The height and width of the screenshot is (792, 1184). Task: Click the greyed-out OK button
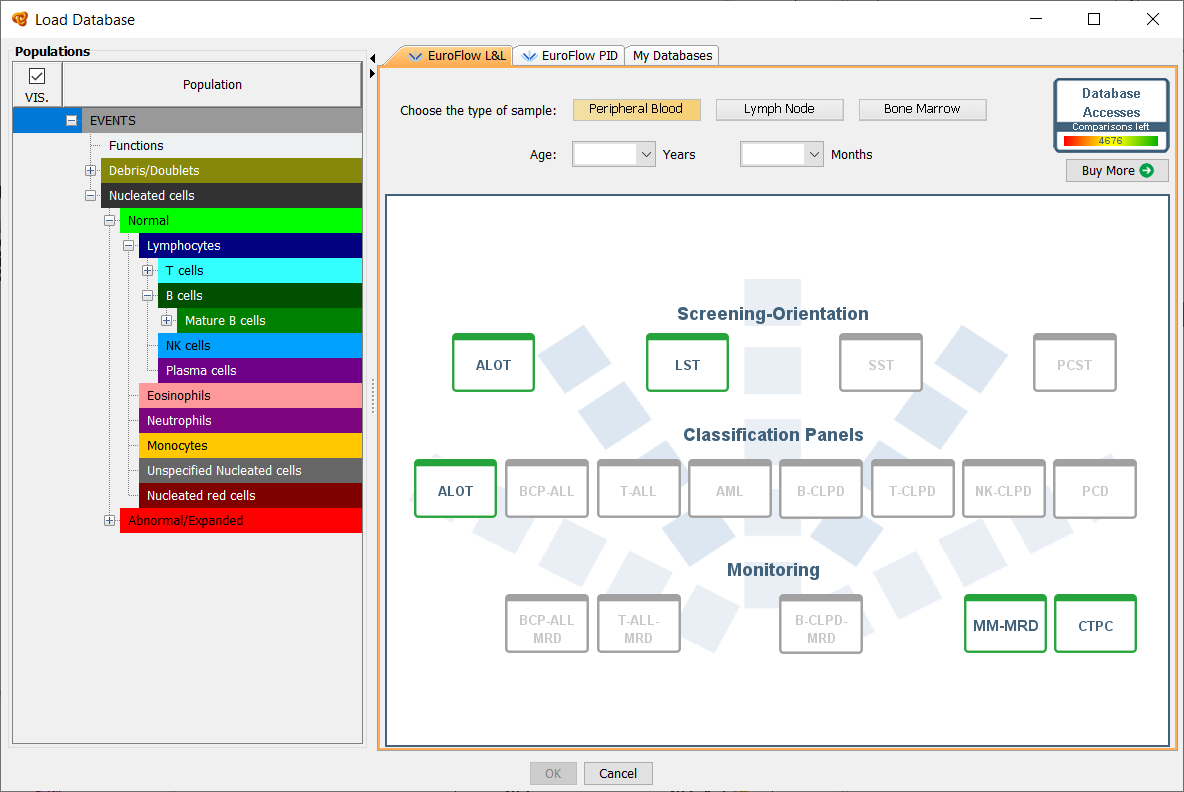pyautogui.click(x=553, y=773)
